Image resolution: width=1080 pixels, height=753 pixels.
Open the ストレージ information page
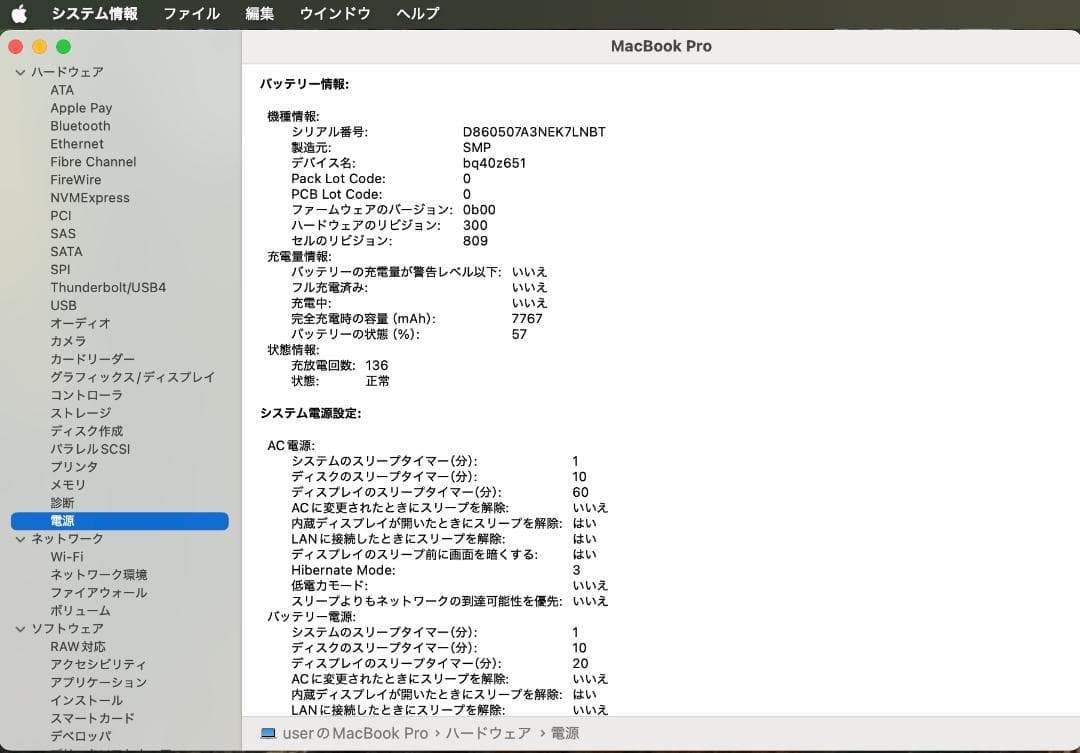pos(75,412)
